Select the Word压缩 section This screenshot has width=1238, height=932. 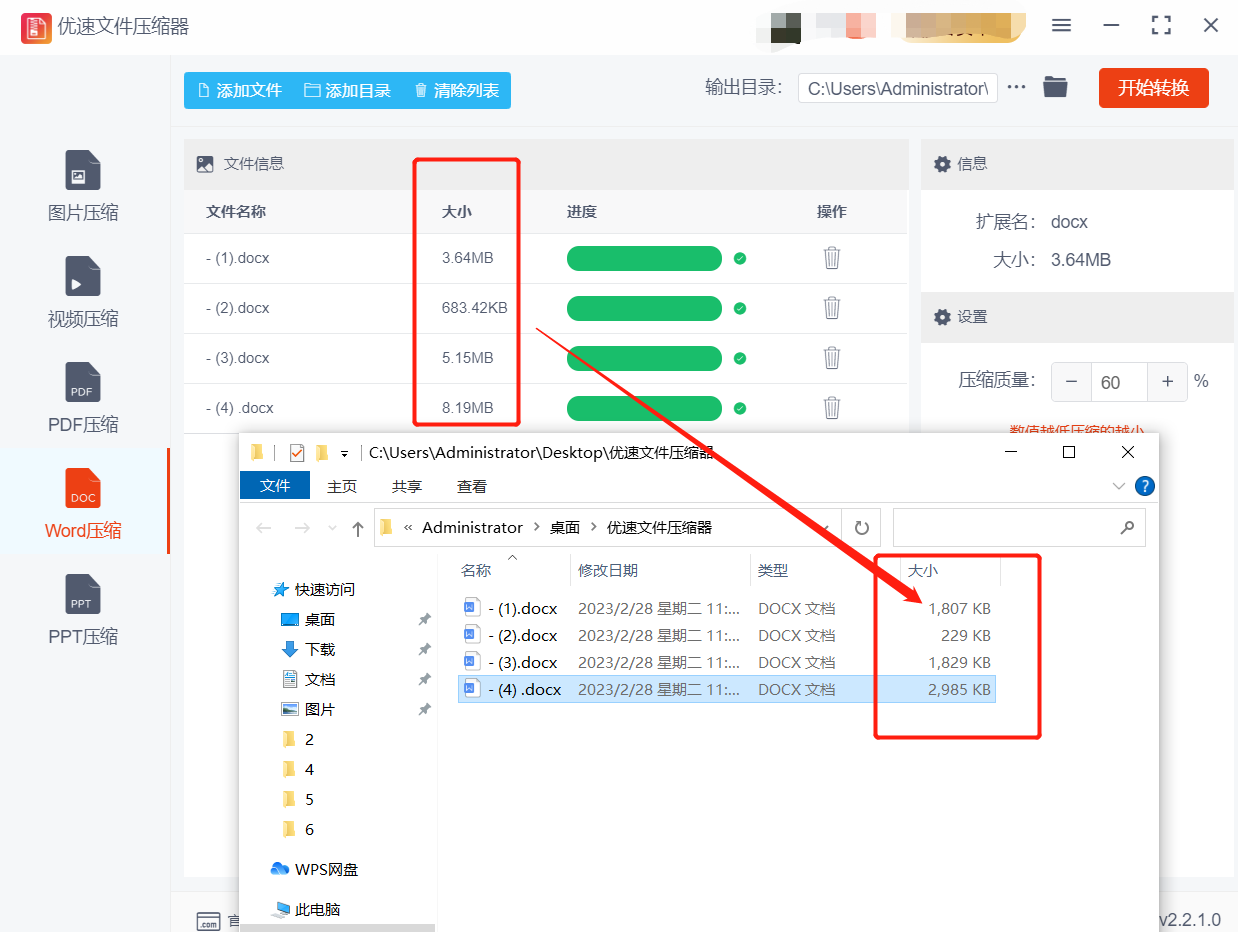point(83,503)
